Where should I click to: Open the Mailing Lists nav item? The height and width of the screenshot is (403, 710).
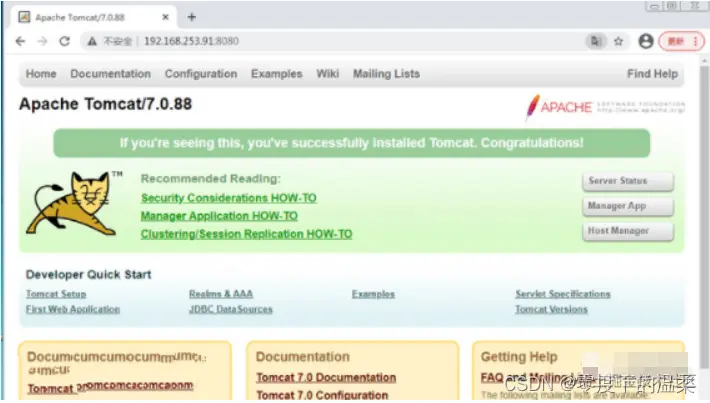386,73
